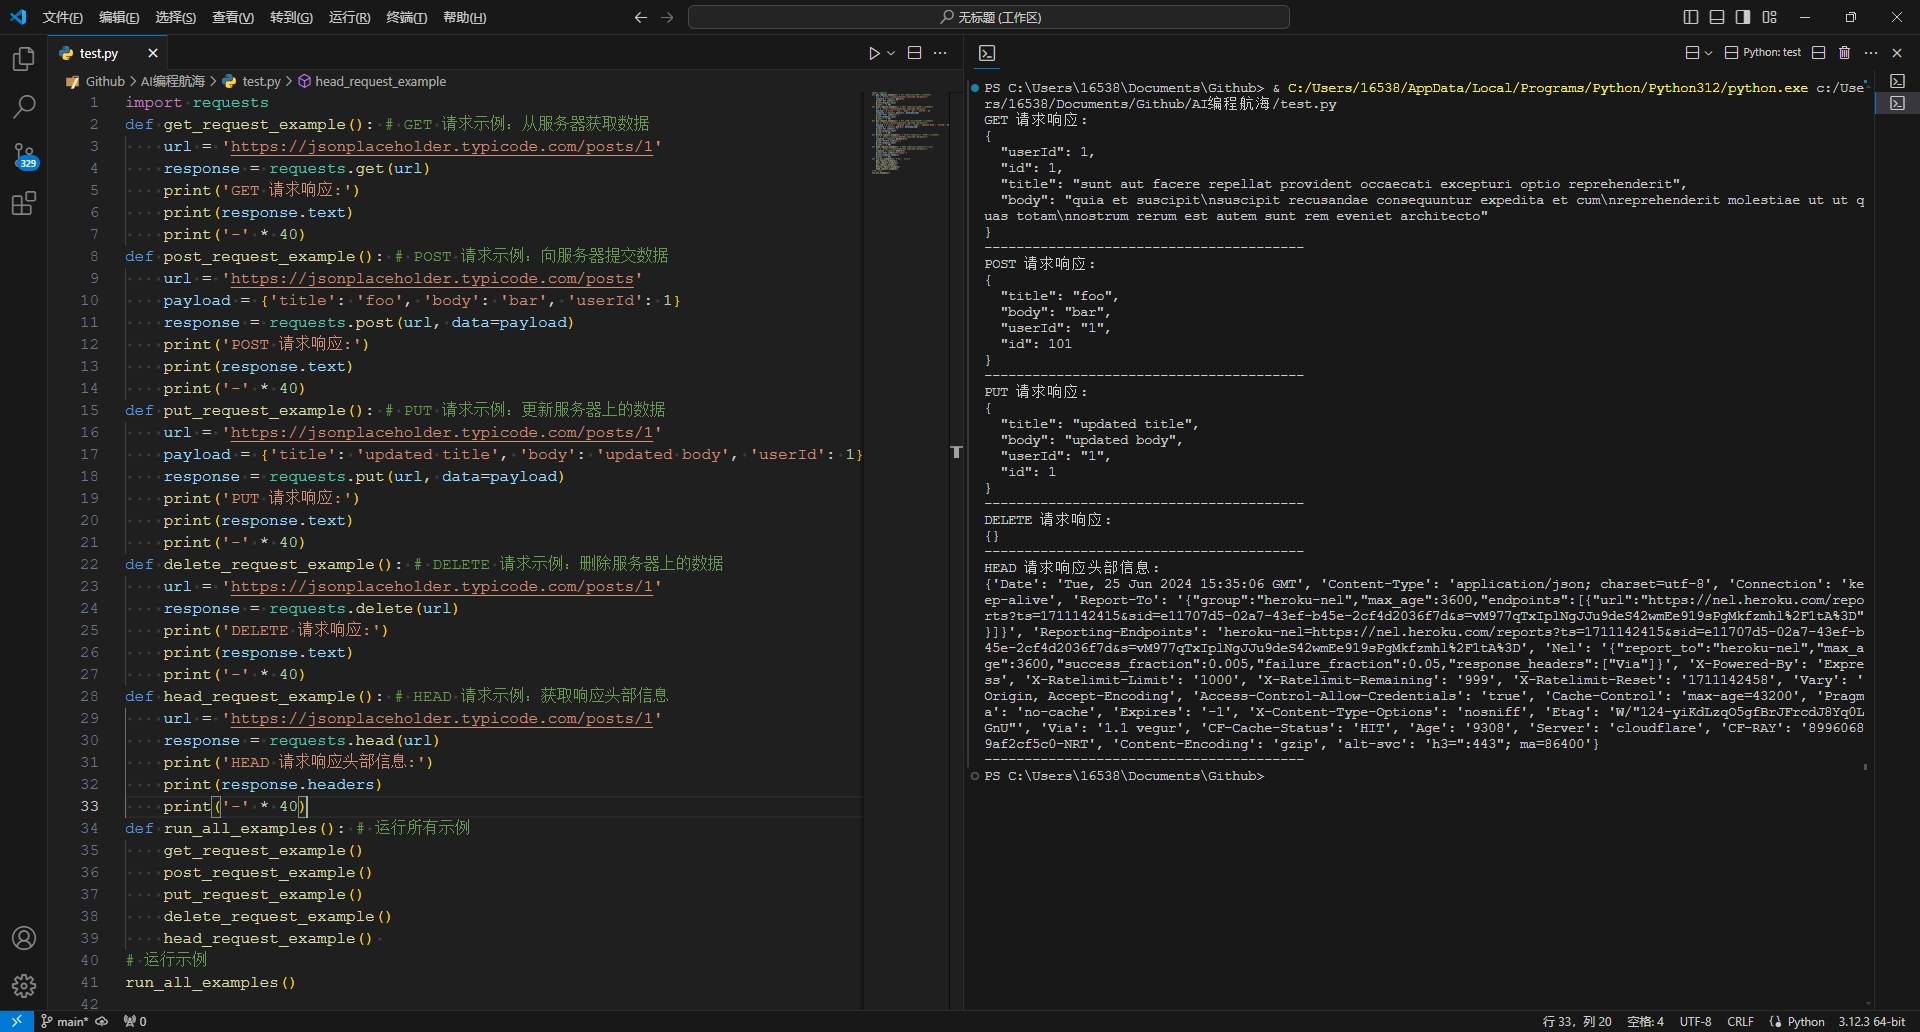The height and width of the screenshot is (1032, 1920).
Task: Open the 转到(G) menu
Action: [291, 17]
